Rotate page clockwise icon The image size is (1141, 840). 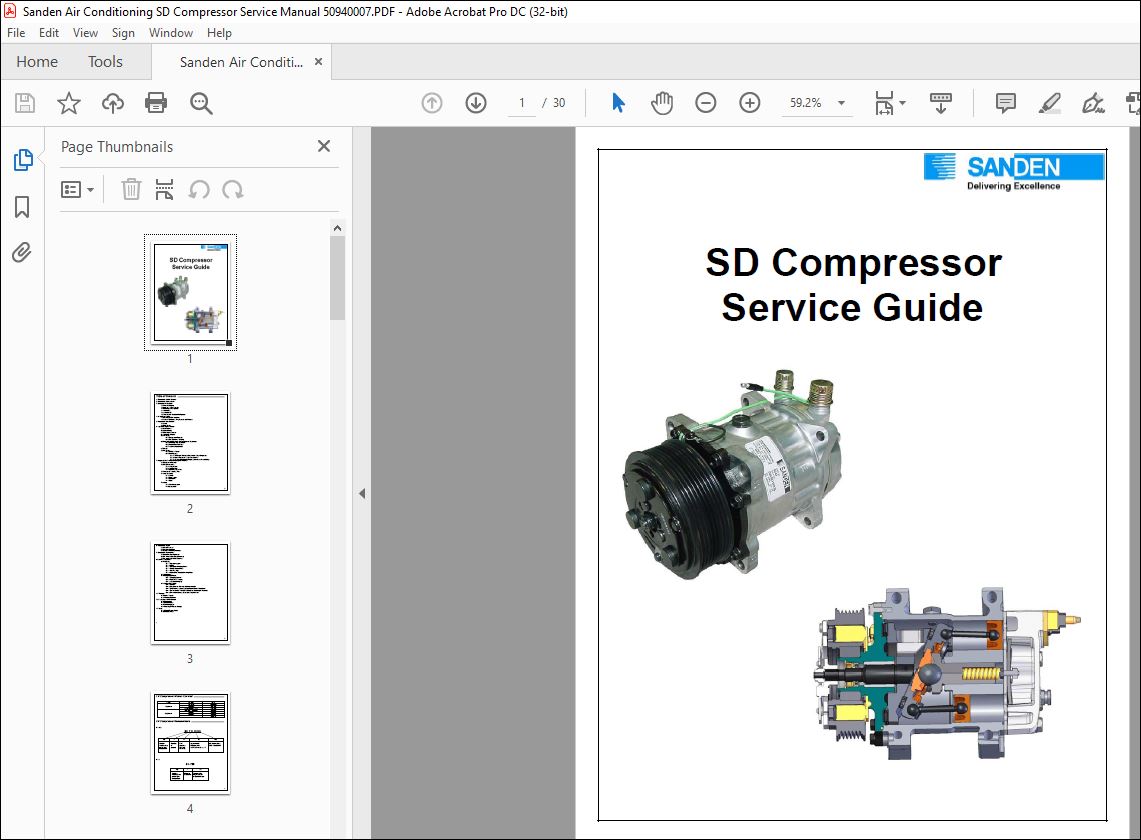pyautogui.click(x=233, y=190)
